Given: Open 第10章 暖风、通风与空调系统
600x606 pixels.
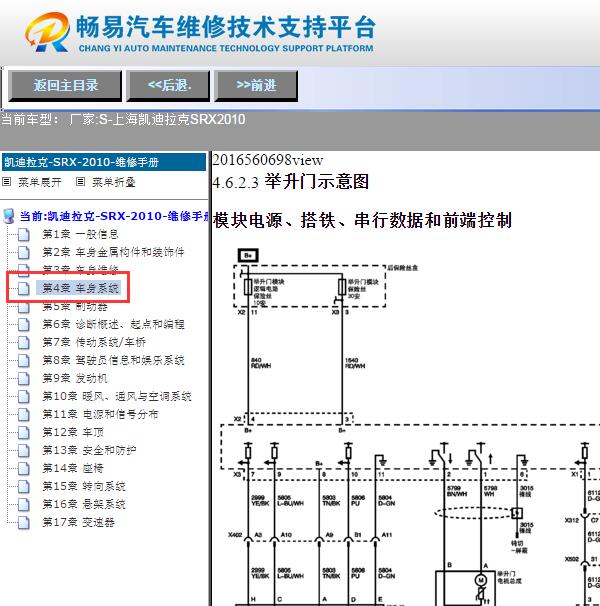Looking at the screenshot, I should (x=117, y=396).
